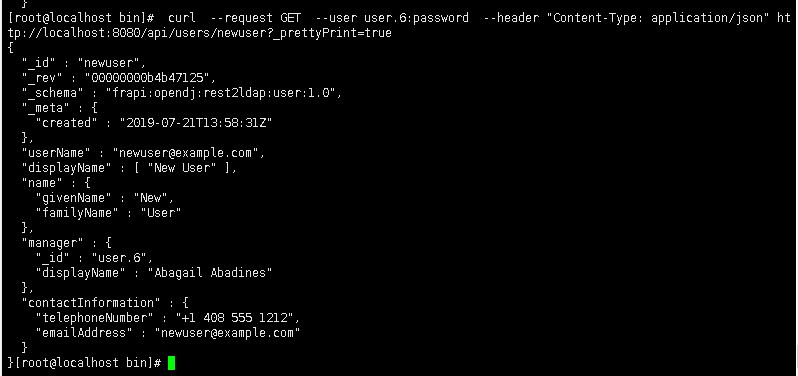
Task: Click the familyName "User" value
Action: tap(161, 213)
